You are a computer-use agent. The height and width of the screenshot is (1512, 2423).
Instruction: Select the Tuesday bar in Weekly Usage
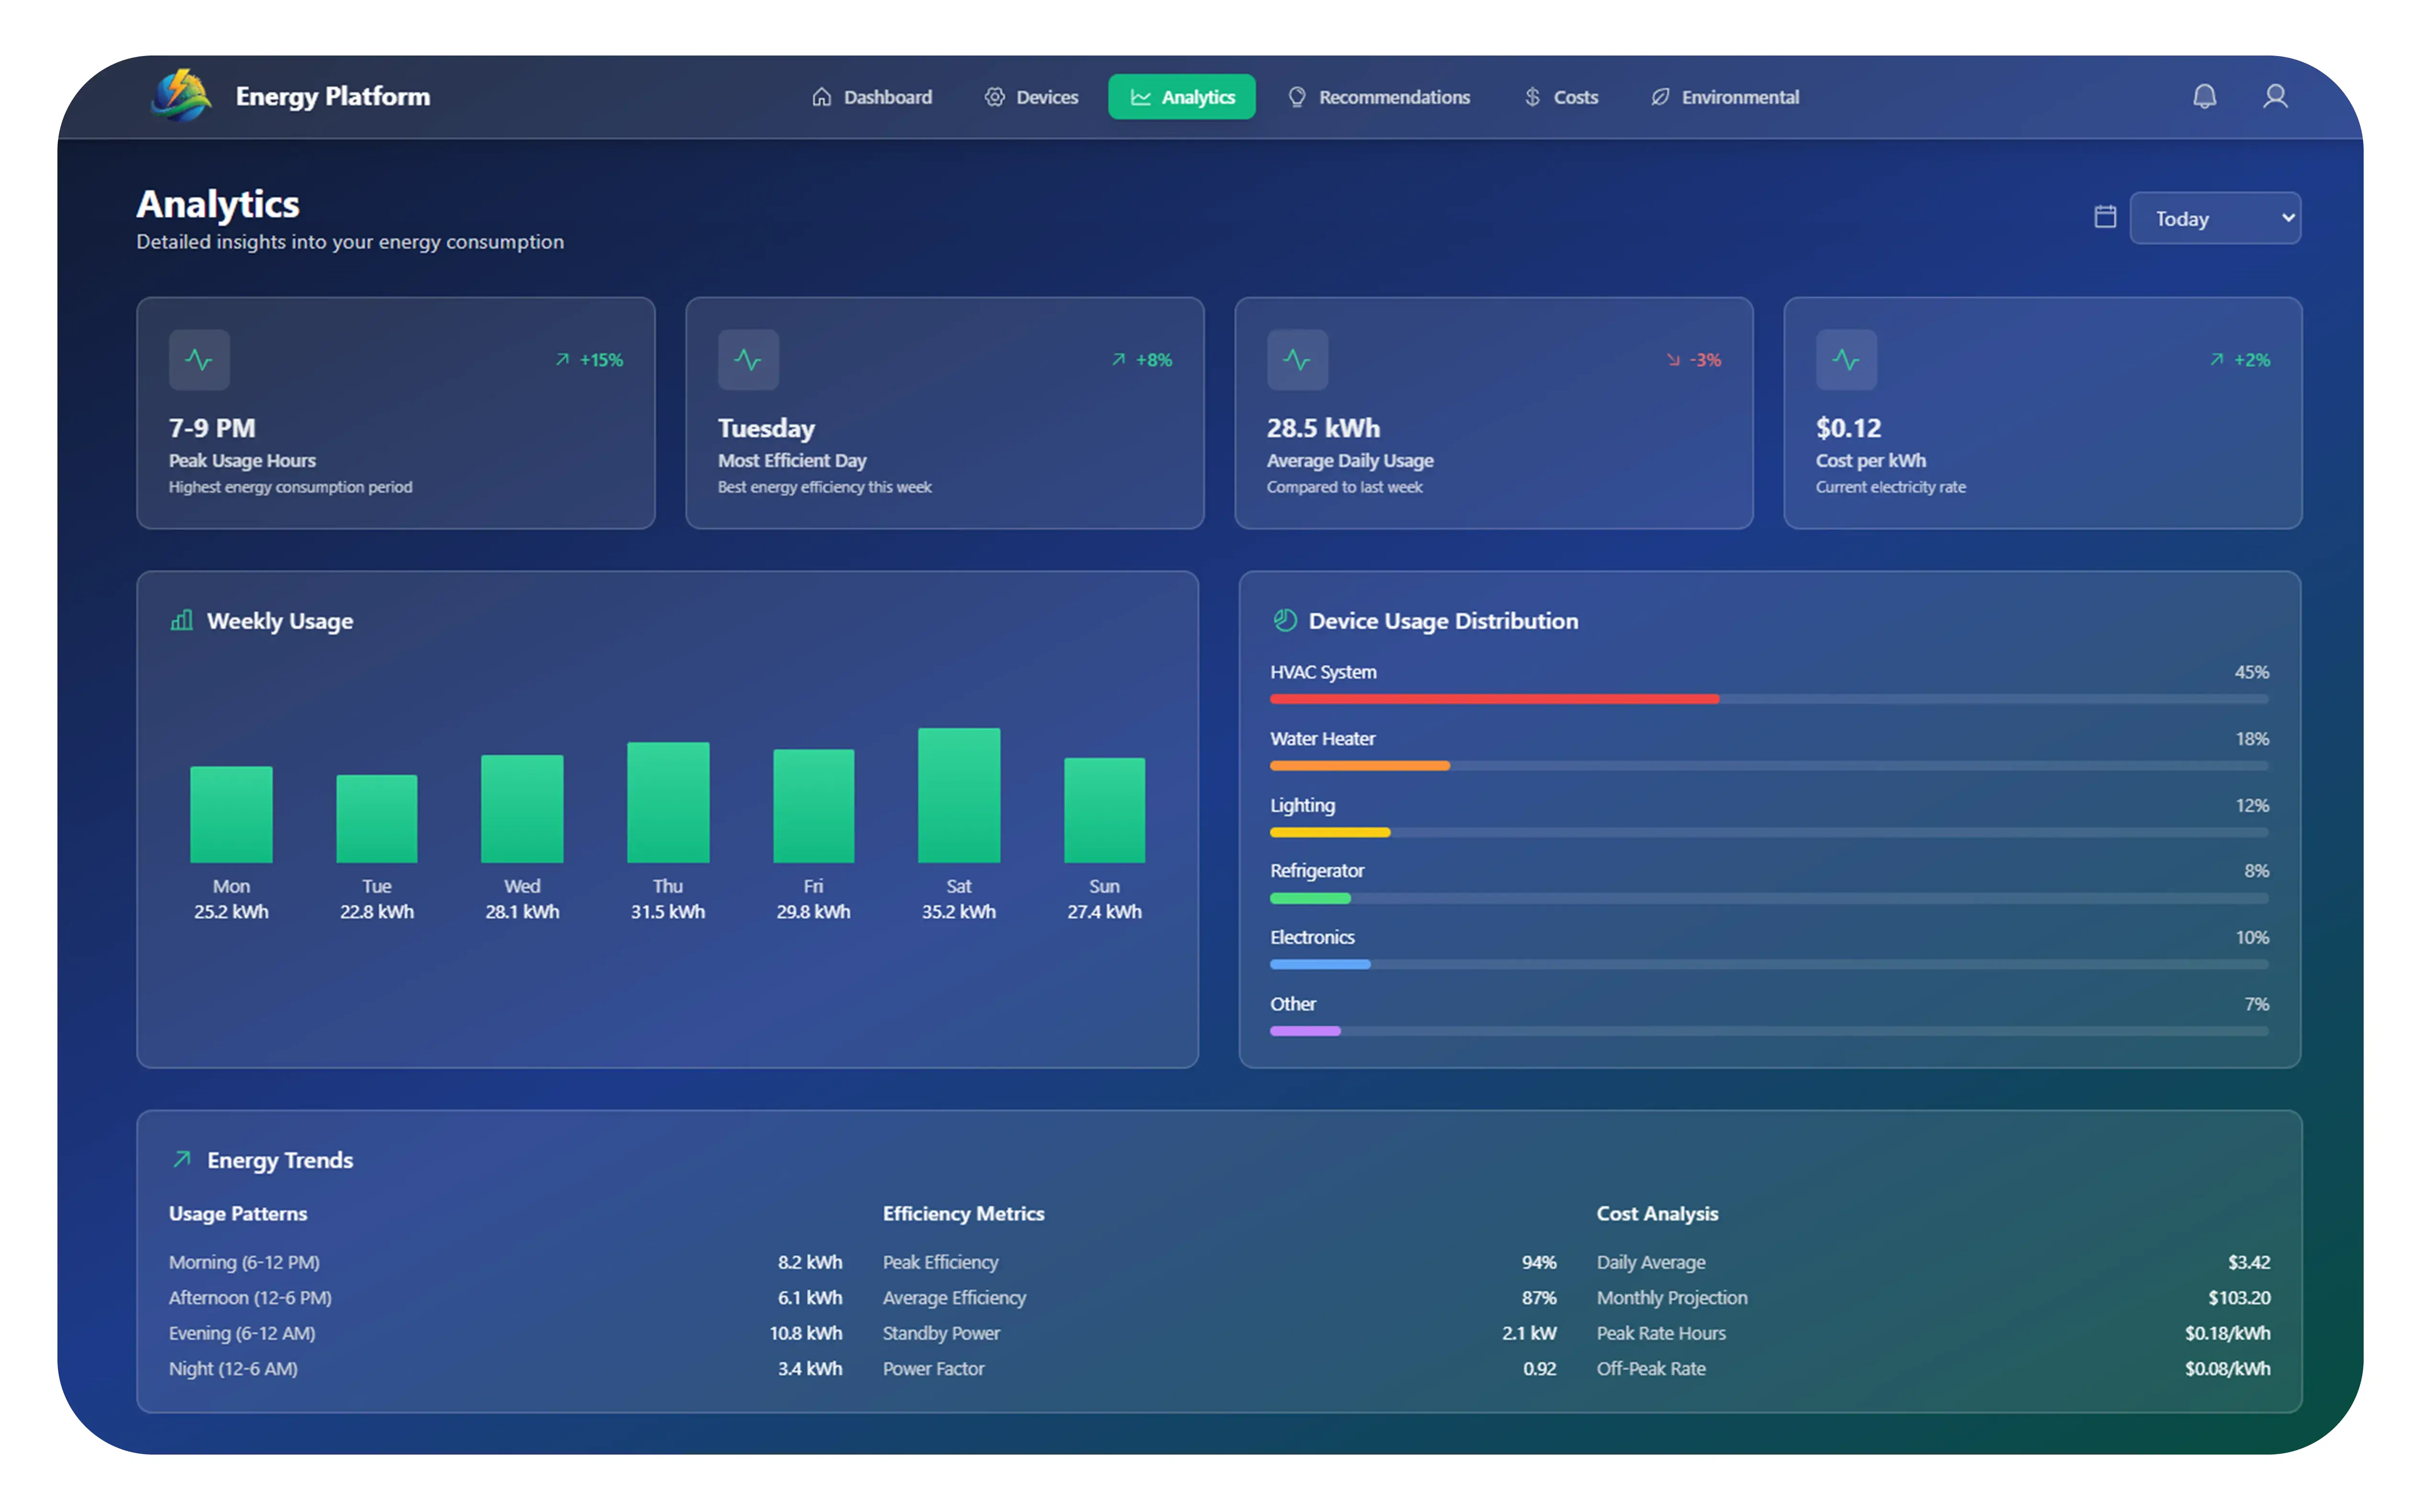[x=377, y=818]
